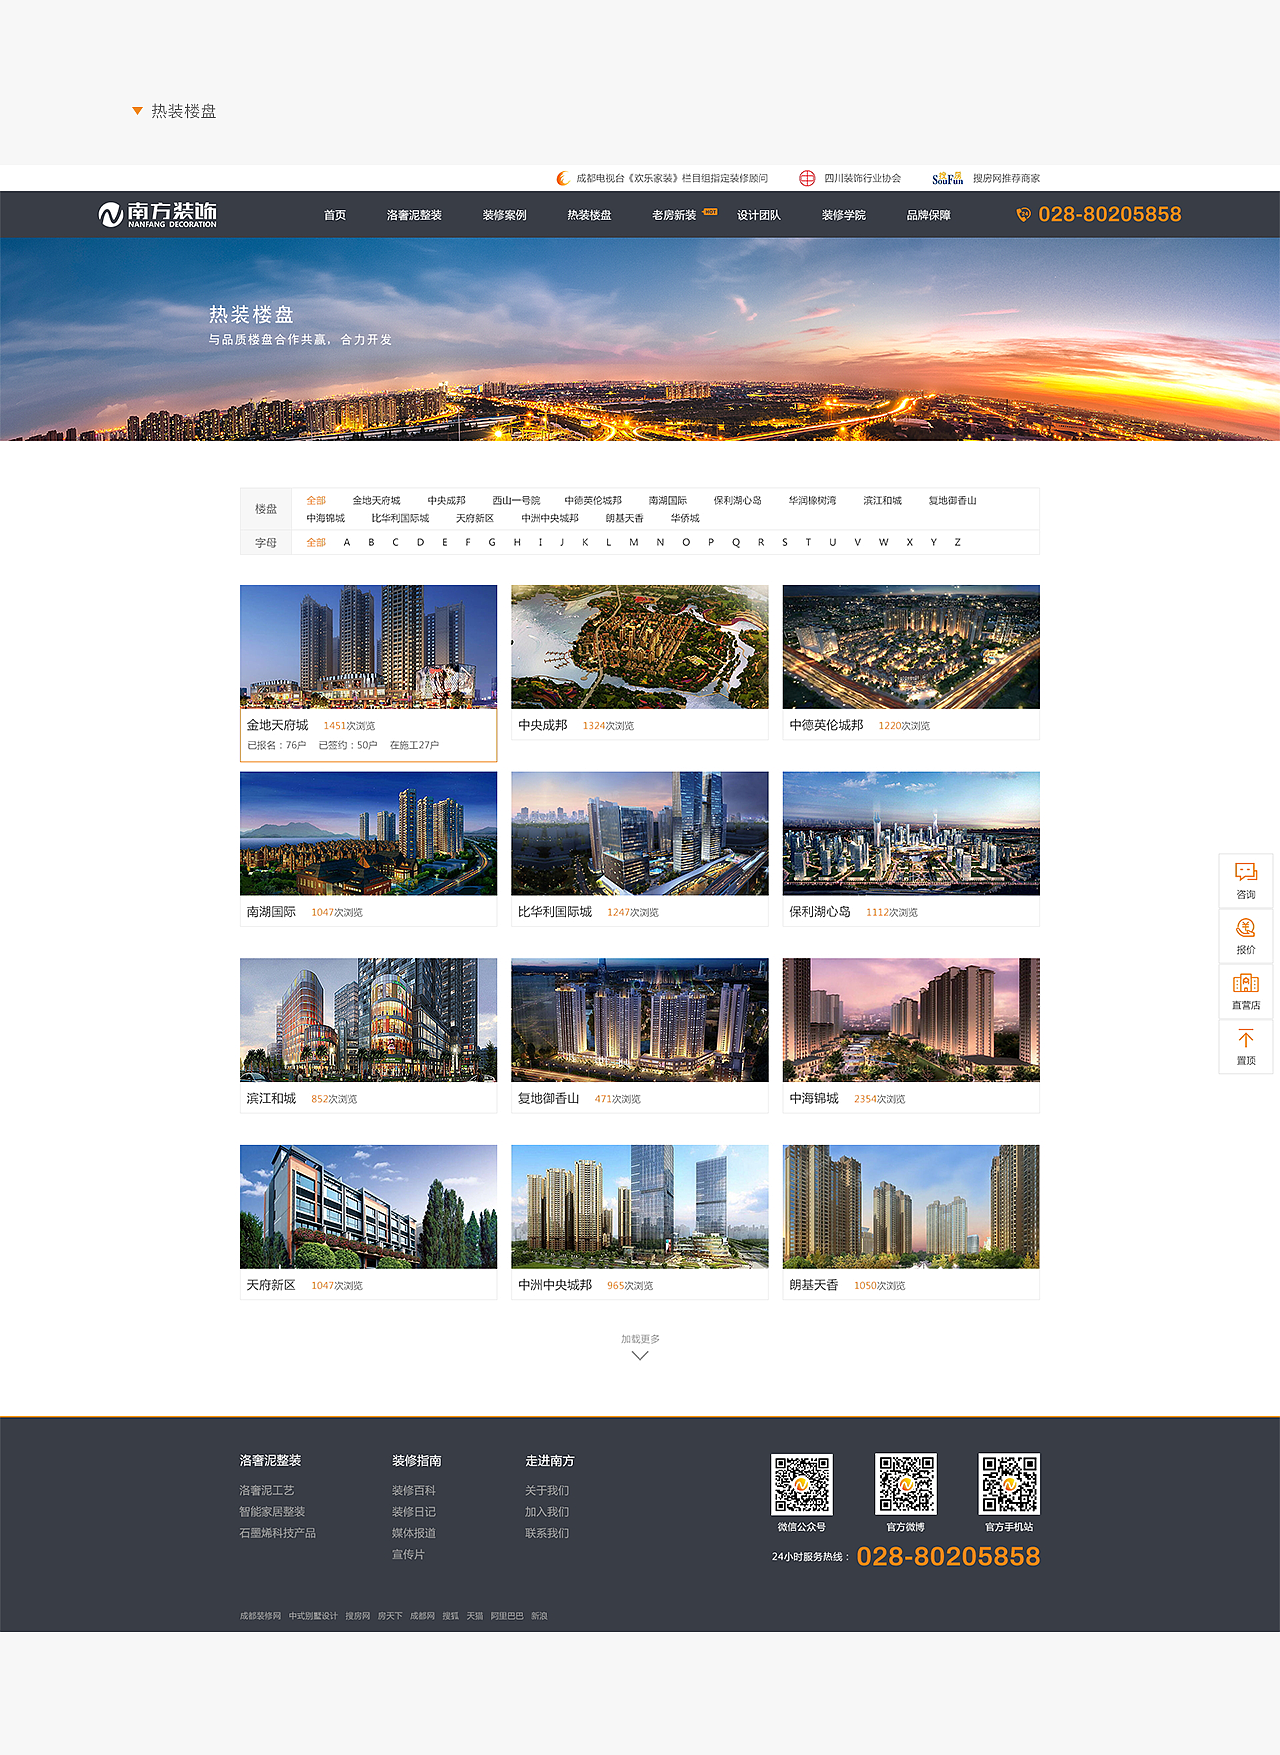Expand more listings with 加载更多 chevron
The image size is (1280, 1755).
pos(640,1356)
